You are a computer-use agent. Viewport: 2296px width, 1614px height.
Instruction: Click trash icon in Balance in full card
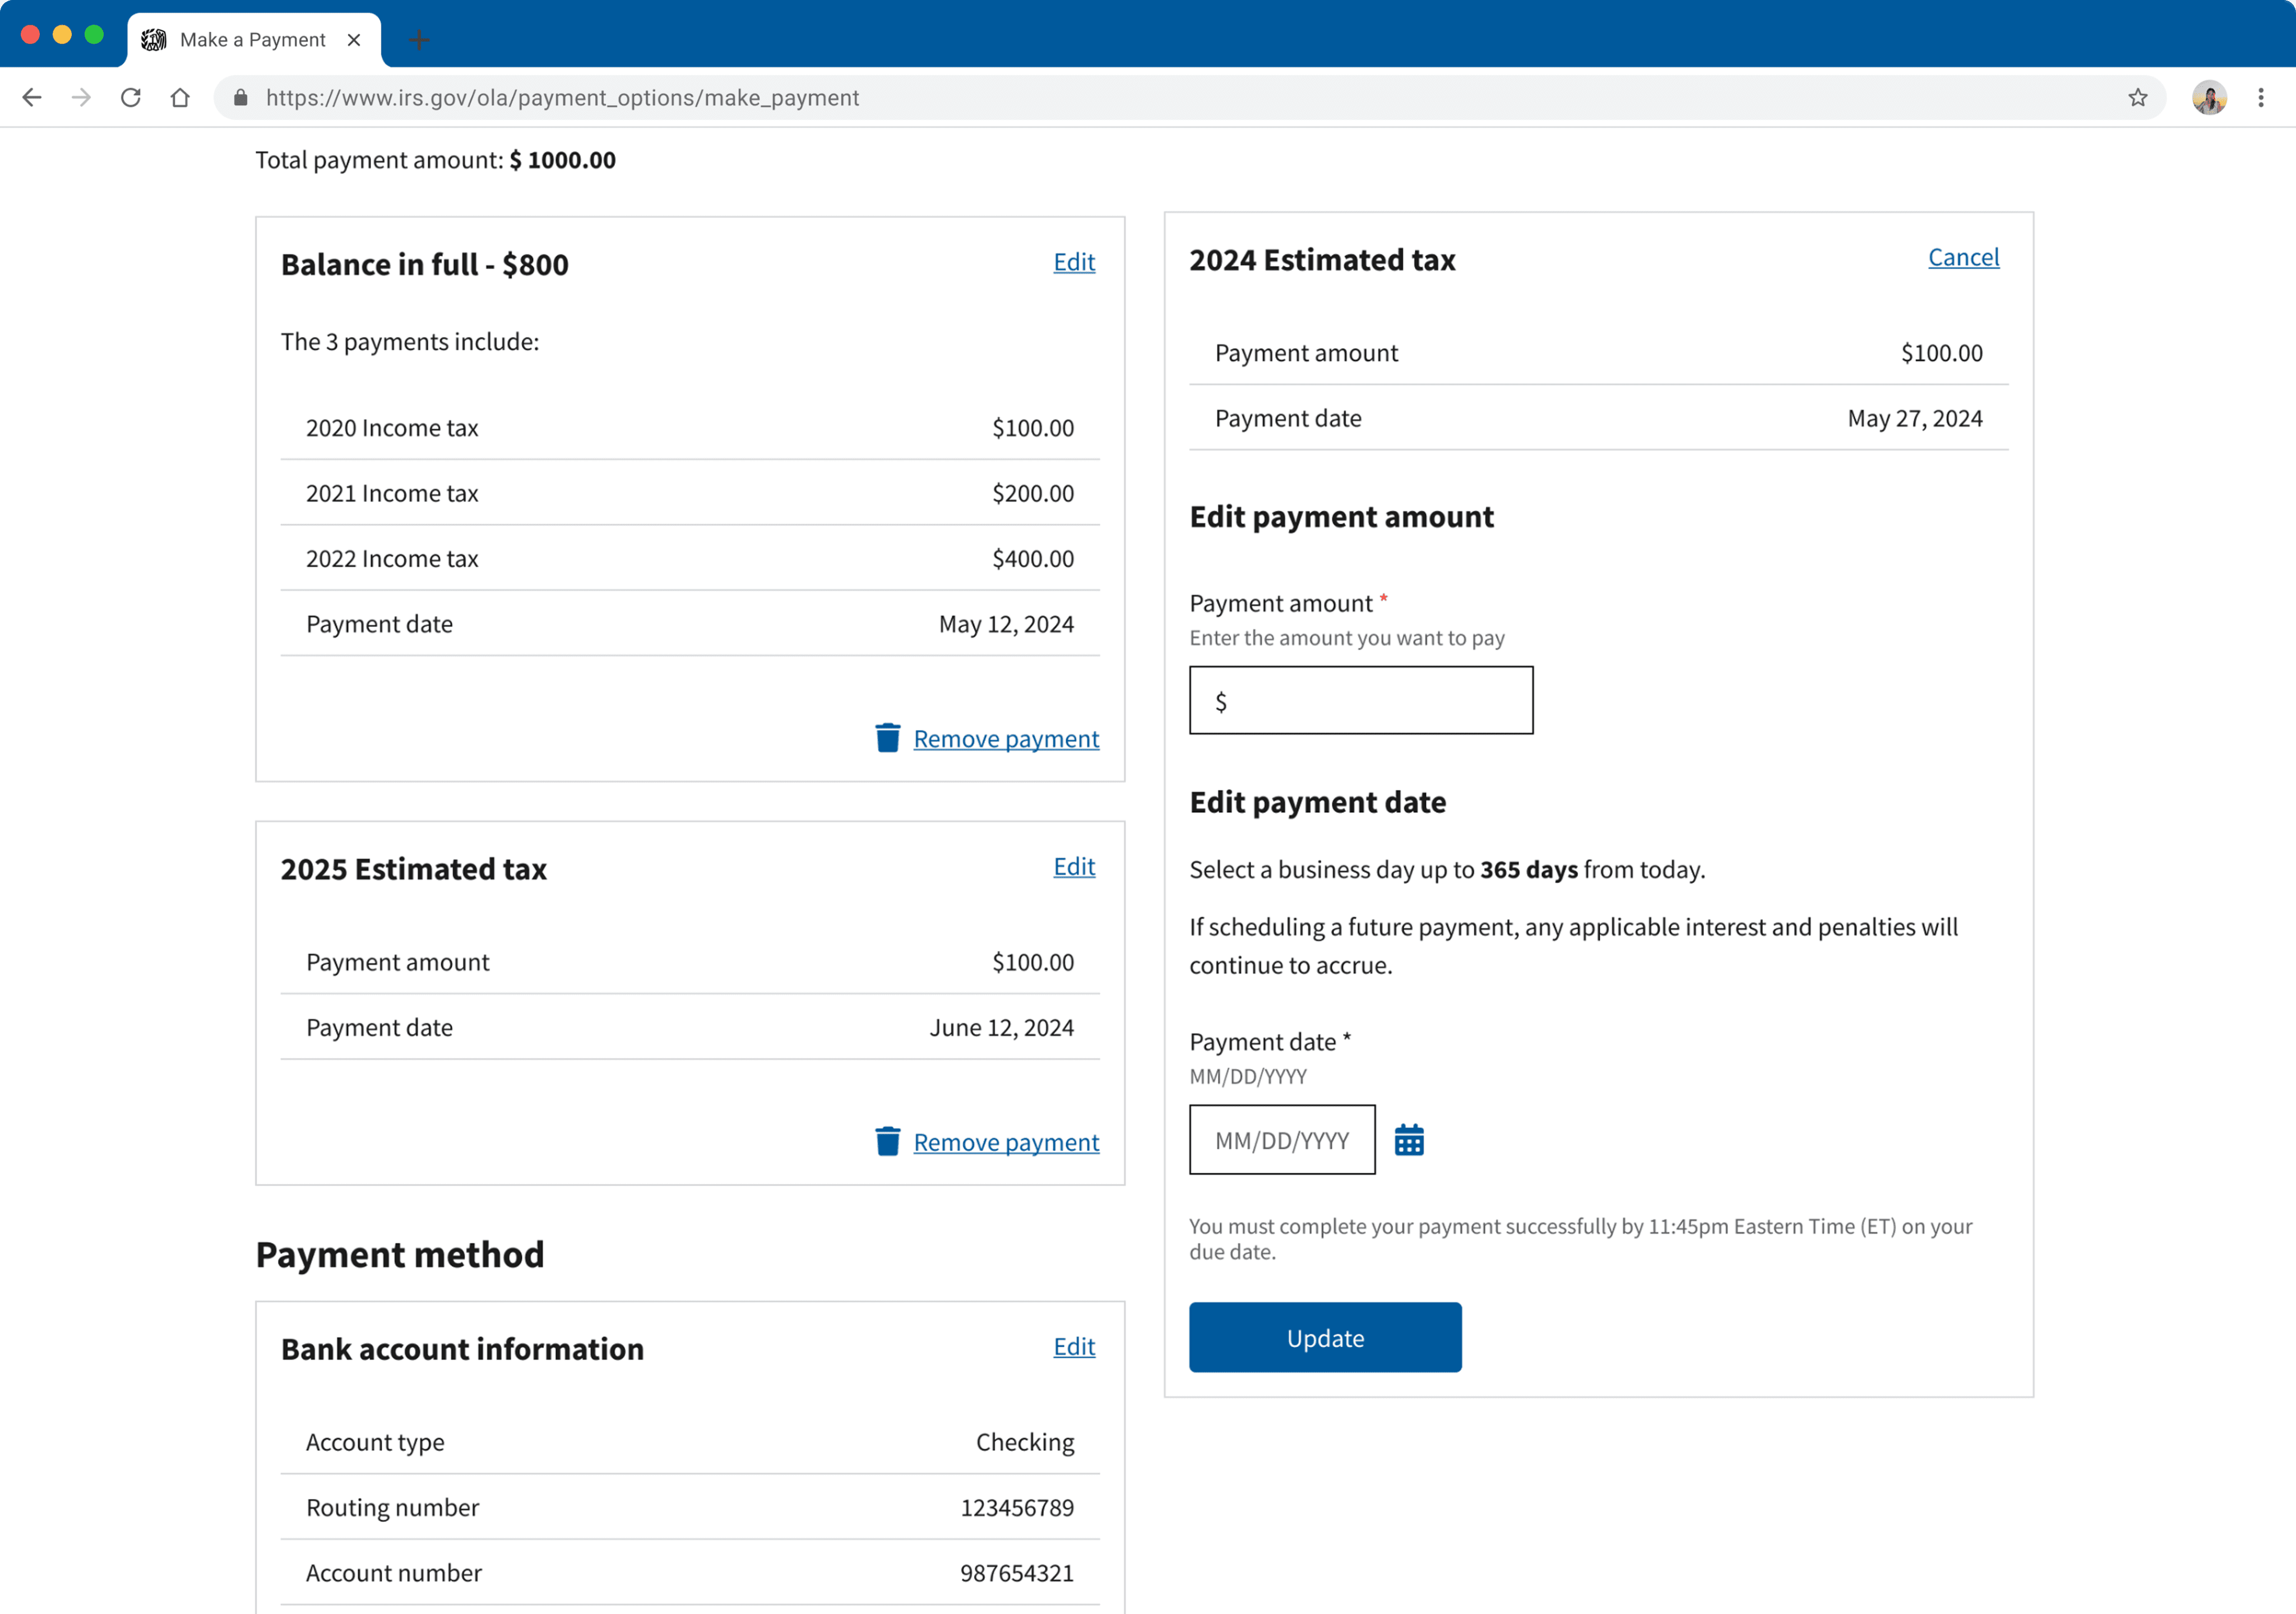(x=887, y=738)
